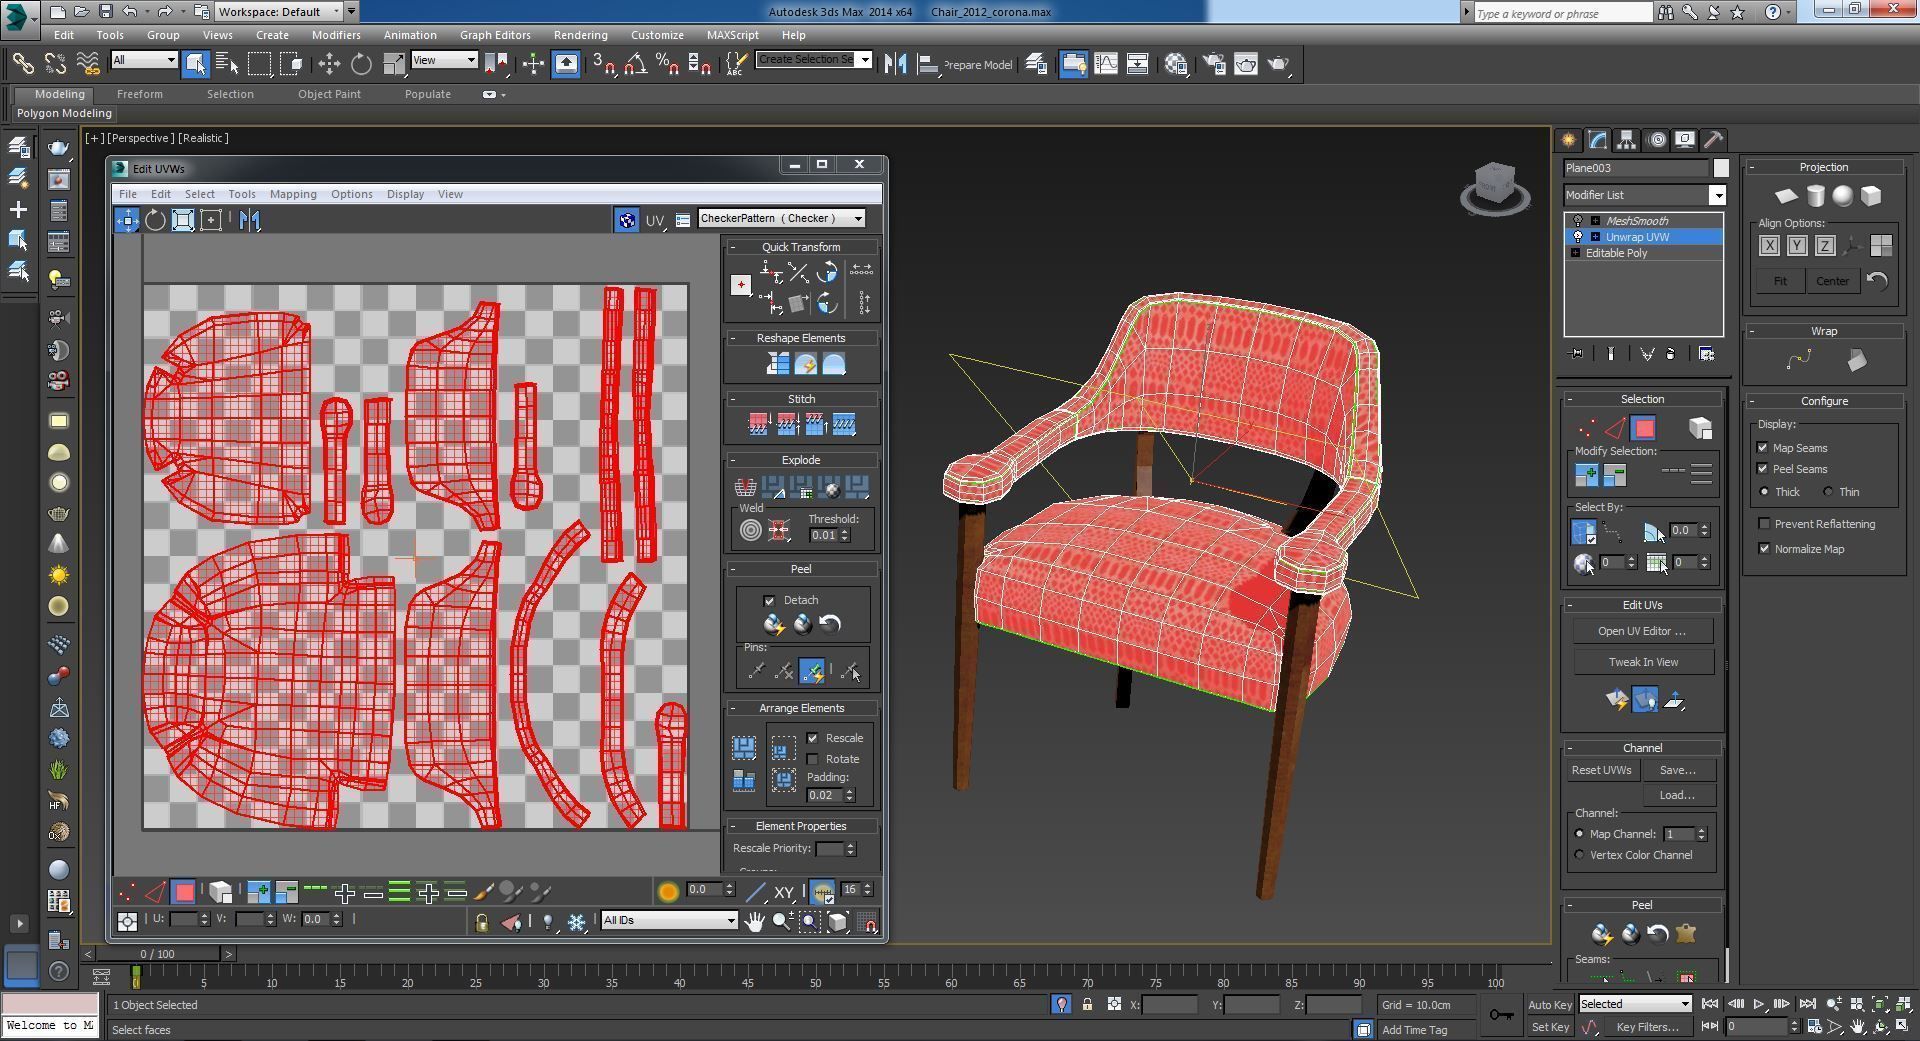This screenshot has height=1041, width=1920.
Task: Click the Save... channel button
Action: (1677, 770)
